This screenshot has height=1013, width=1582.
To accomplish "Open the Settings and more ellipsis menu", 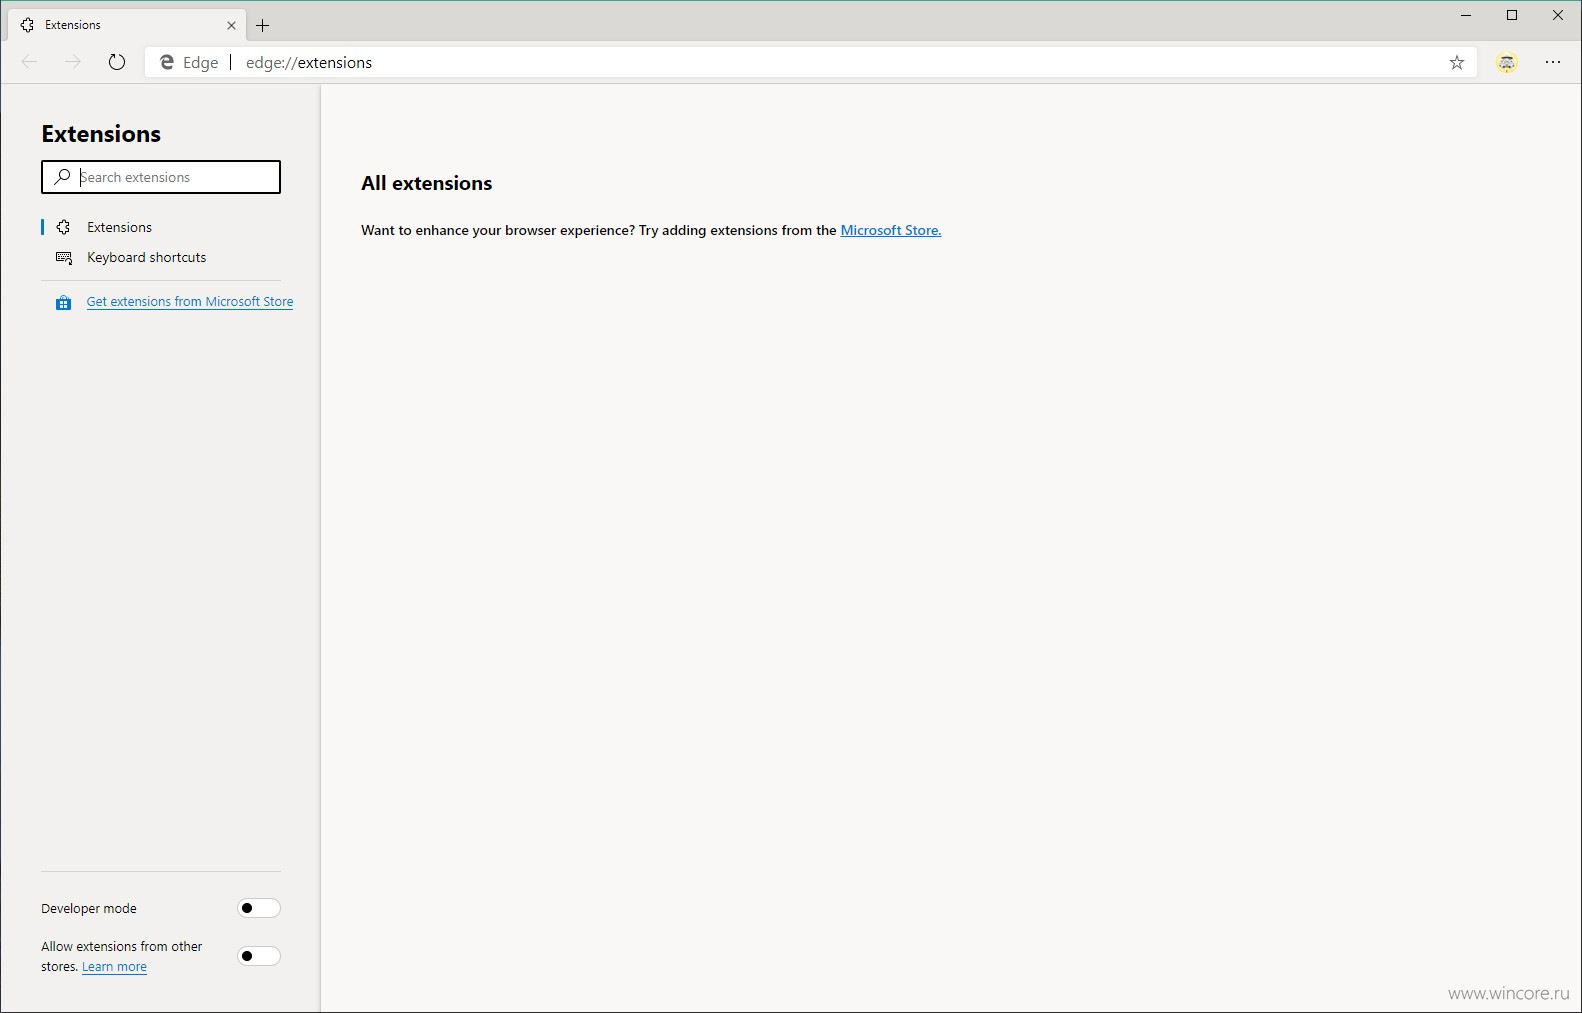I will coord(1553,62).
